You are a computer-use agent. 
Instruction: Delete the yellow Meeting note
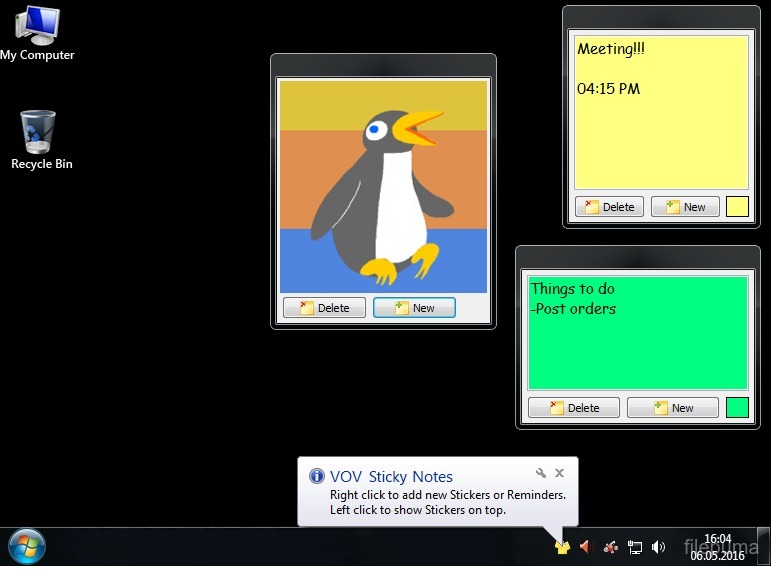tap(609, 207)
